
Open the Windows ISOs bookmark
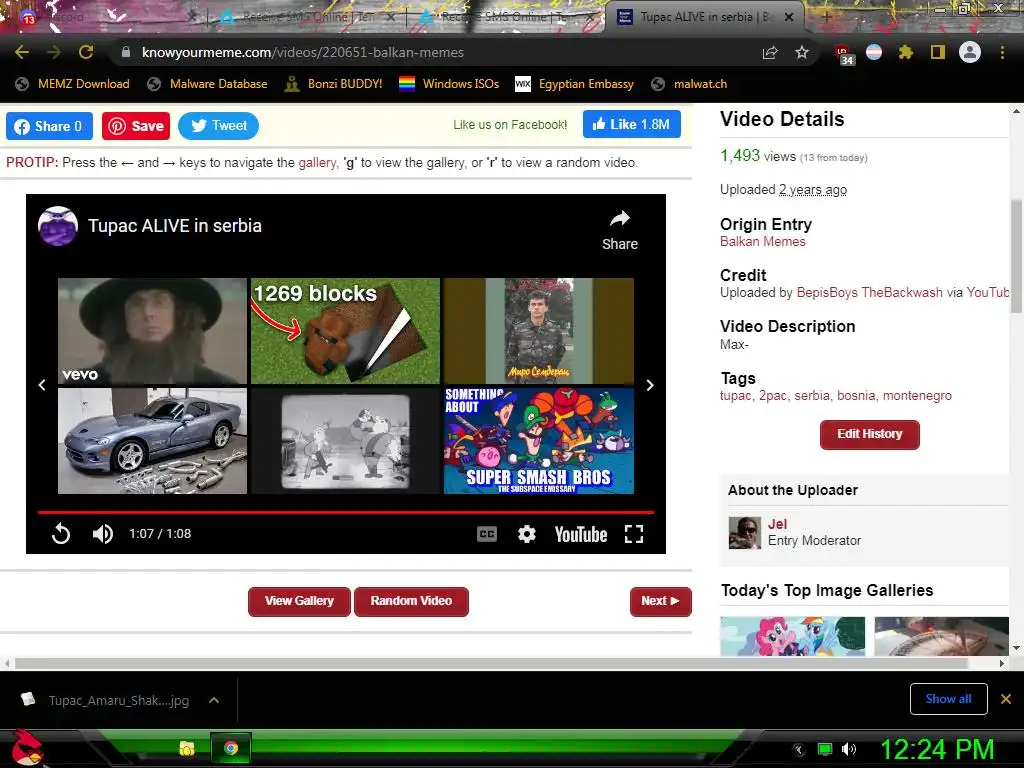(x=449, y=84)
